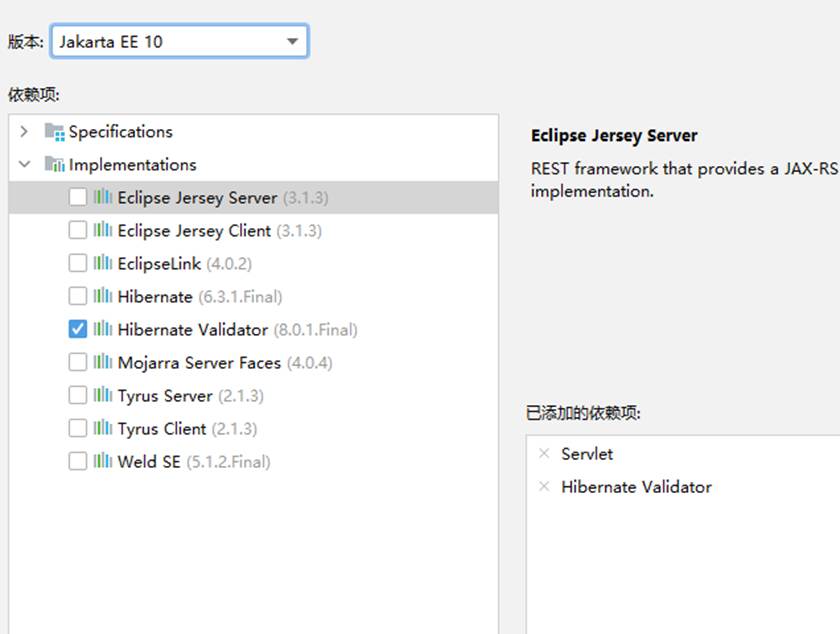This screenshot has width=840, height=634.
Task: Click the 已添加的依赖项 label
Action: click(583, 413)
